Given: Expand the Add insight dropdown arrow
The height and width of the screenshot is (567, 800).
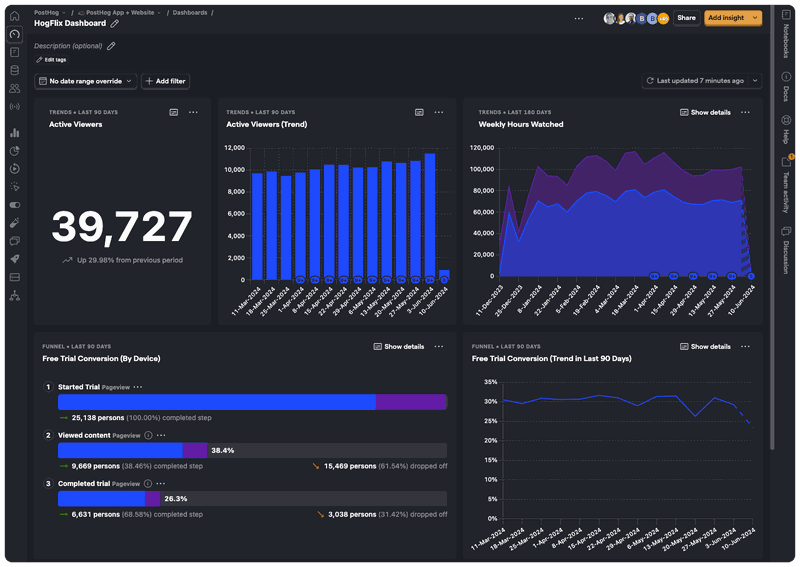Looking at the screenshot, I should [x=755, y=18].
